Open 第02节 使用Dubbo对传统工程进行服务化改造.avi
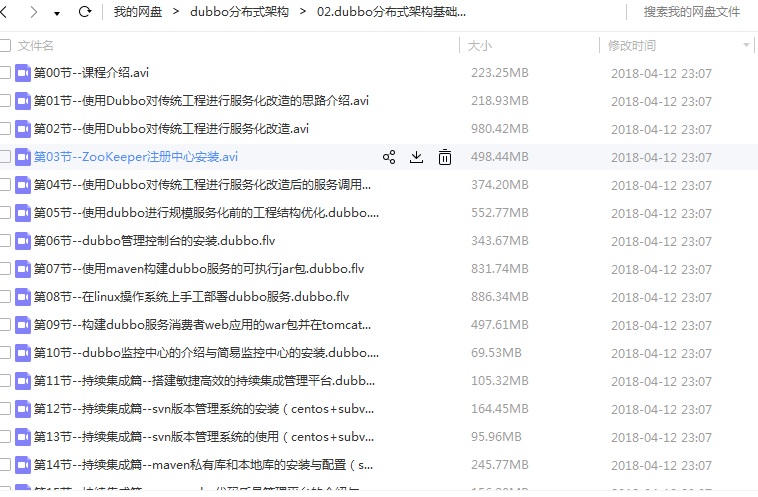The width and height of the screenshot is (758, 497). pyautogui.click(x=171, y=129)
